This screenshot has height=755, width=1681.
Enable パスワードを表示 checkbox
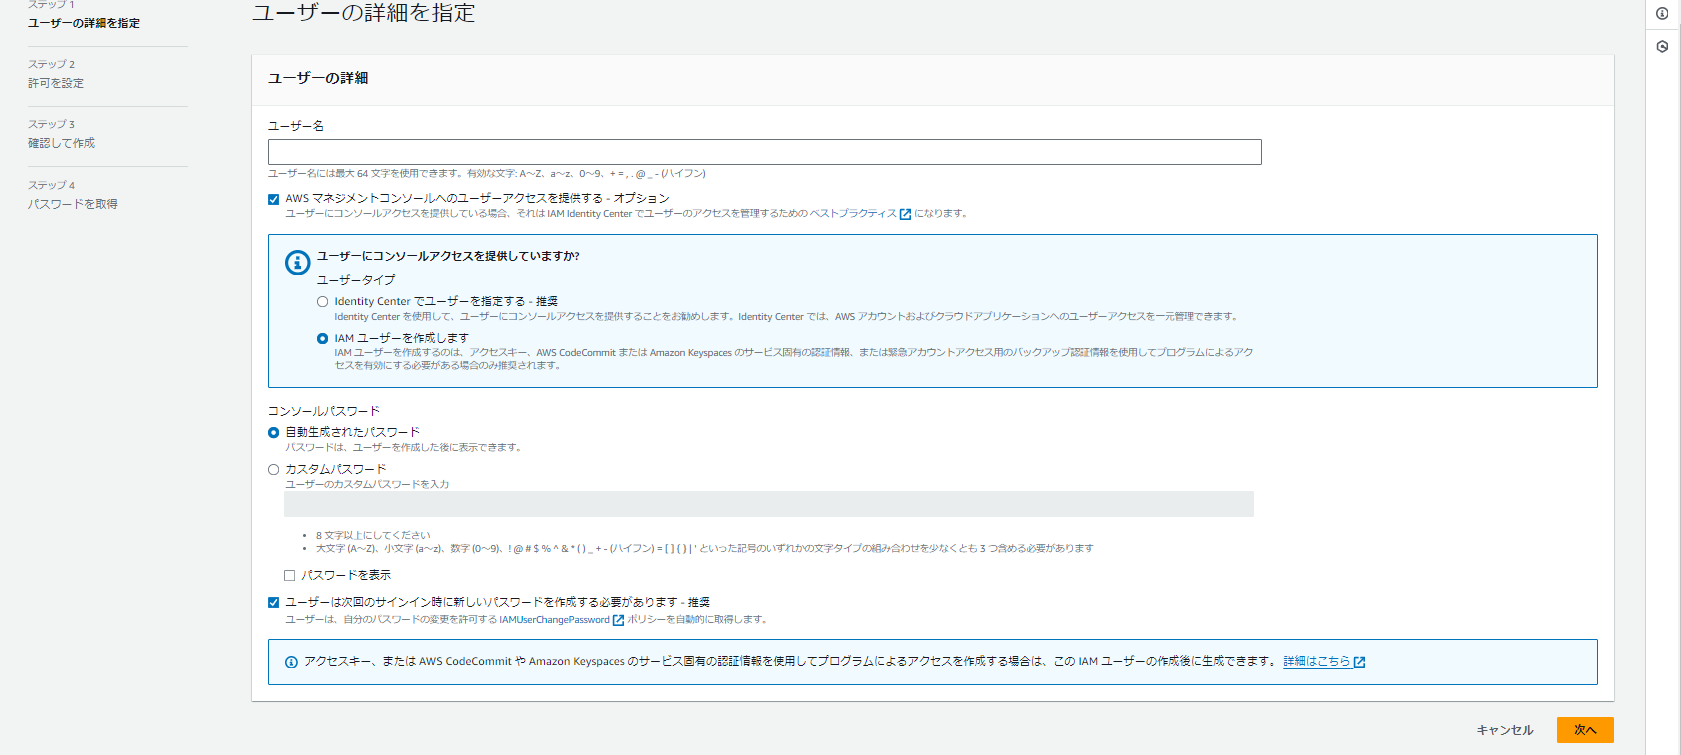289,575
